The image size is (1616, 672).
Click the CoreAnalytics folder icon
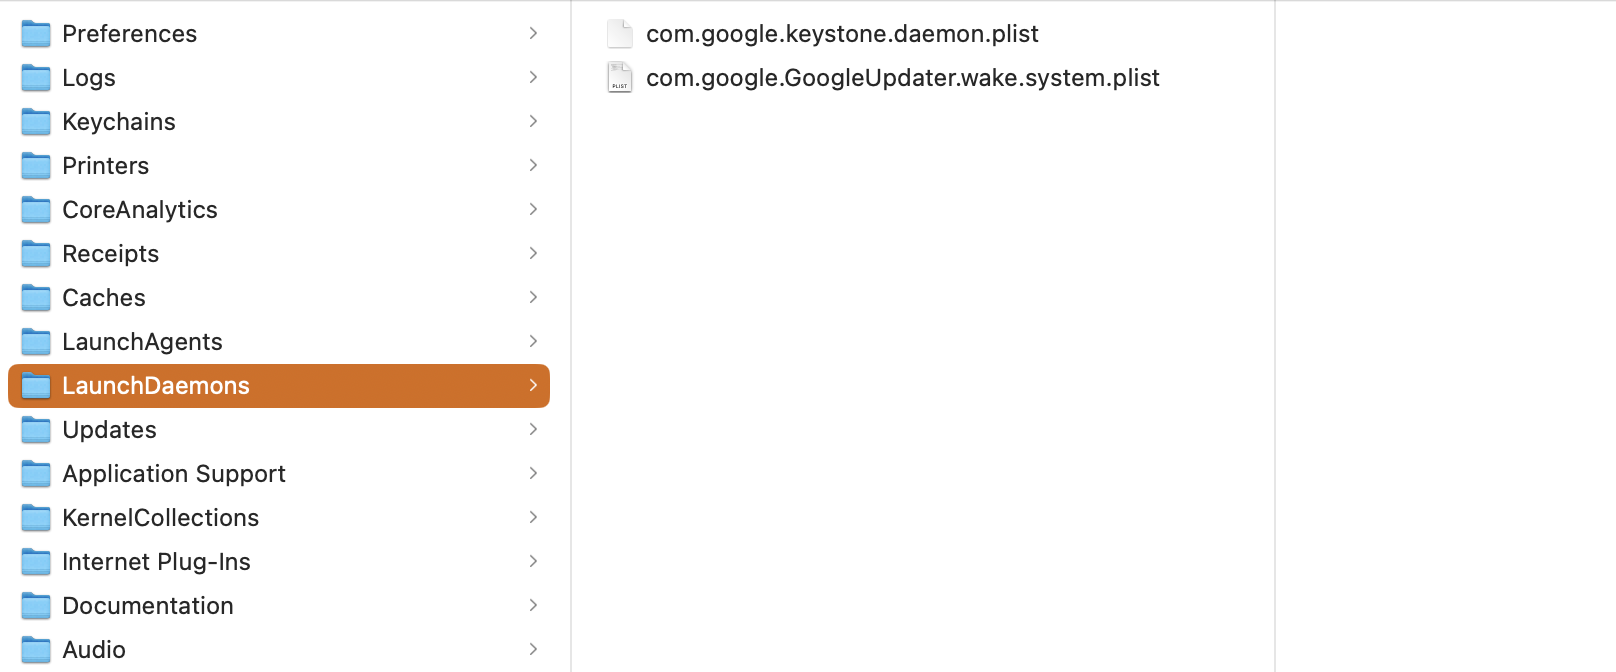[36, 210]
